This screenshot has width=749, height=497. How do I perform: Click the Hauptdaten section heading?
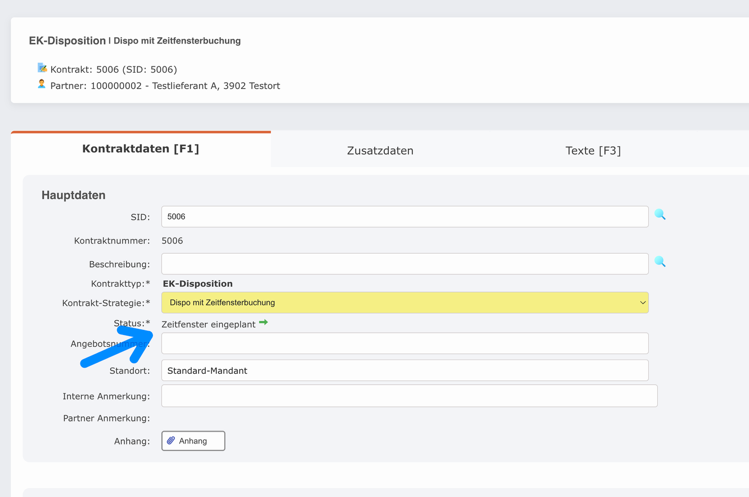(73, 196)
